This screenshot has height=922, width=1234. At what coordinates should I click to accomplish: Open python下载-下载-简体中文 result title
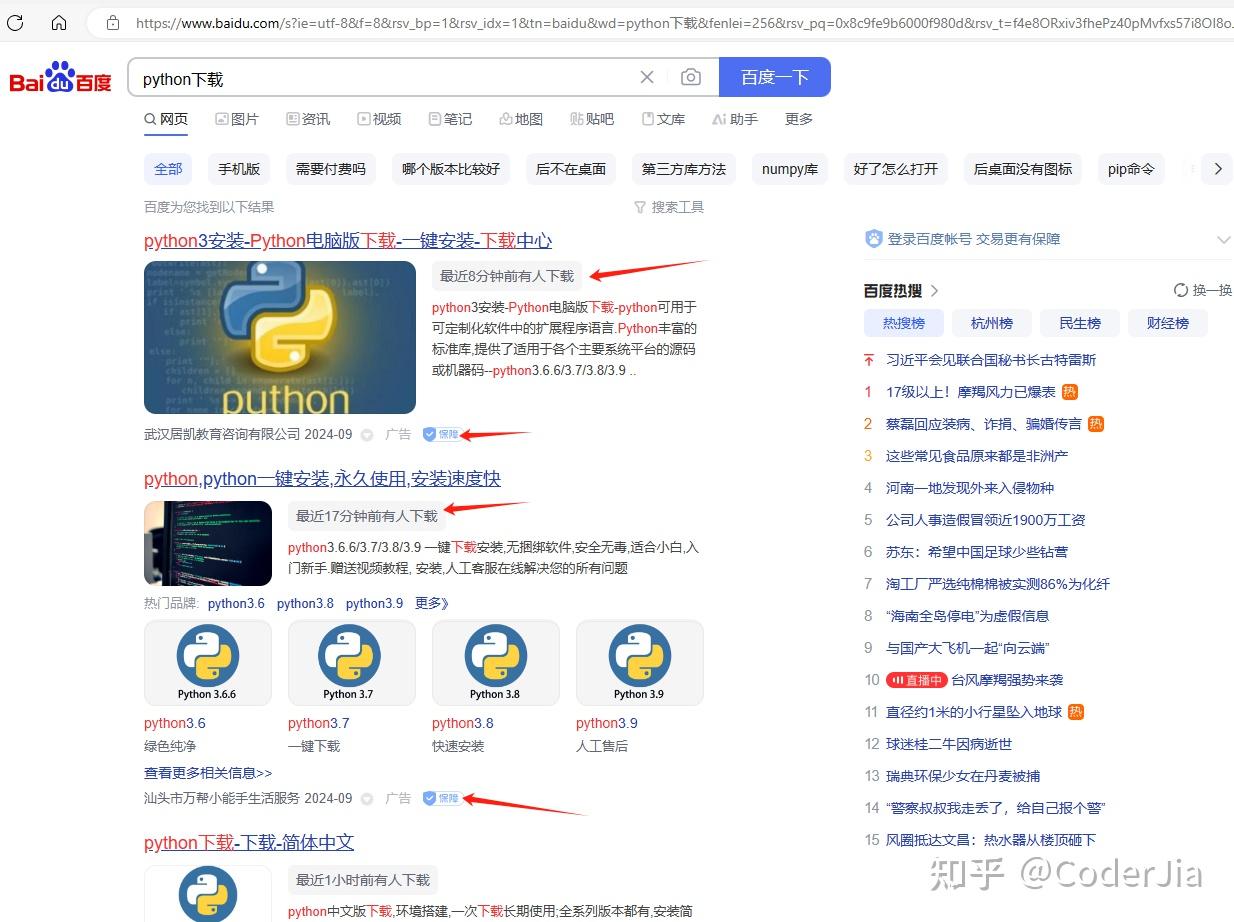[x=249, y=843]
